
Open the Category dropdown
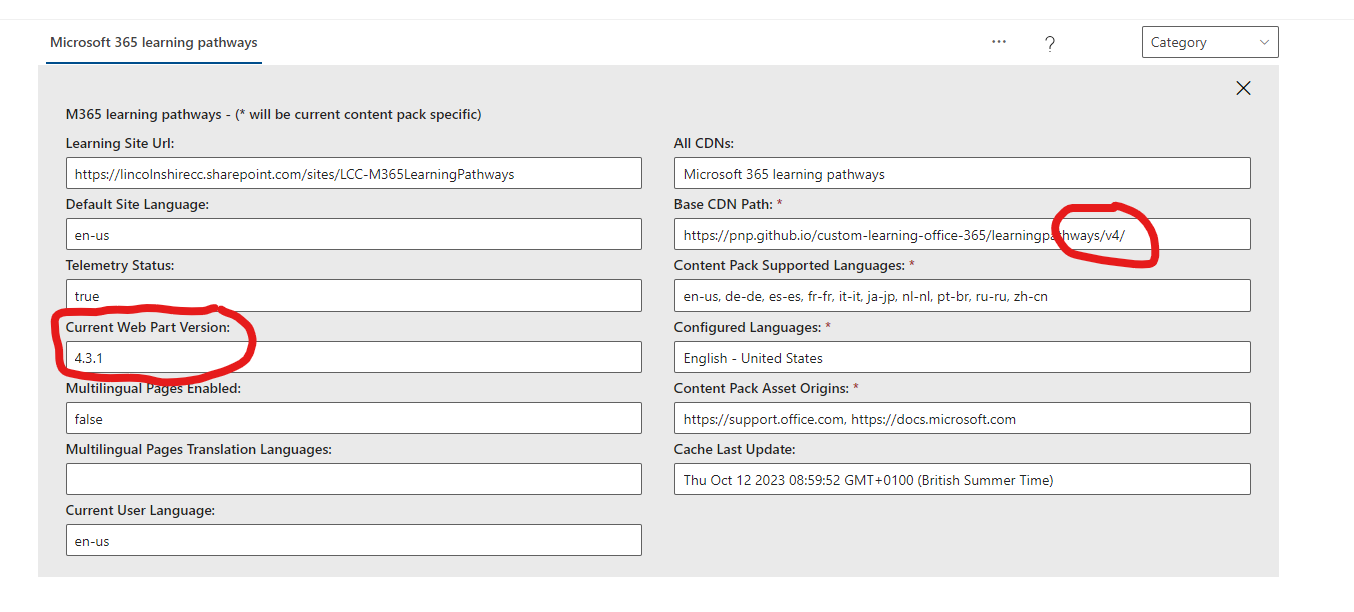pyautogui.click(x=1210, y=42)
